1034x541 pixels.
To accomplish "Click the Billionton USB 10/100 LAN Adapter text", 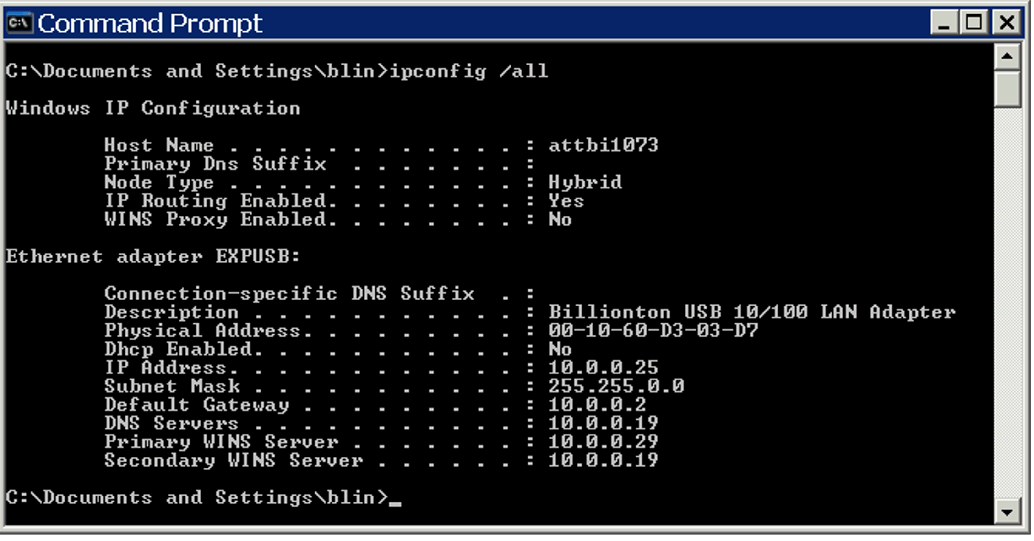I will tap(752, 312).
